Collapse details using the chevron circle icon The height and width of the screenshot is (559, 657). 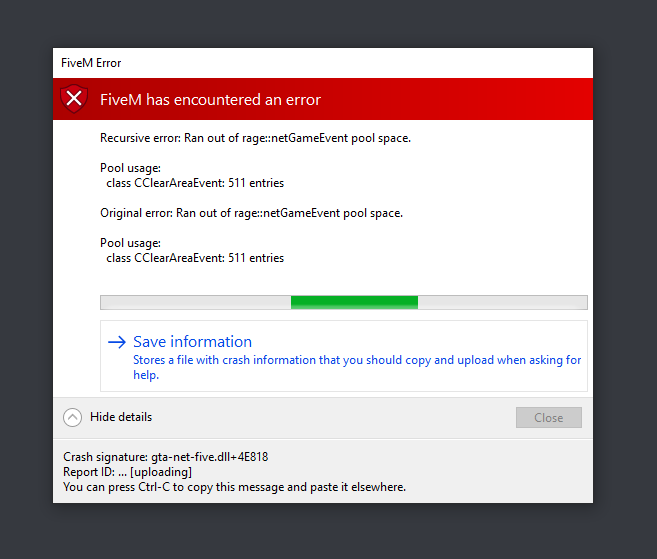click(x=72, y=417)
